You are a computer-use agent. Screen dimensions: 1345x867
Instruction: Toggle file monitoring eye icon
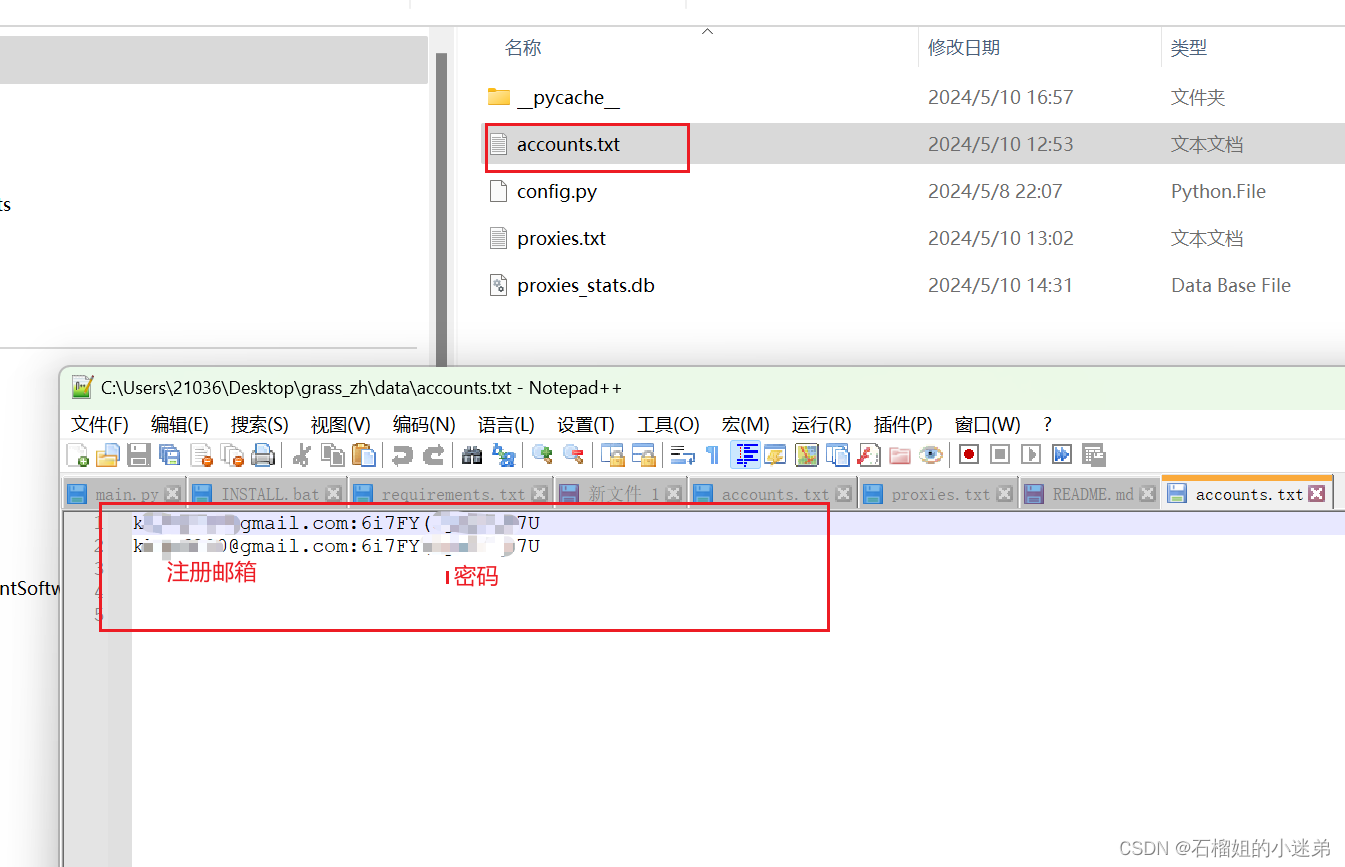pos(930,455)
